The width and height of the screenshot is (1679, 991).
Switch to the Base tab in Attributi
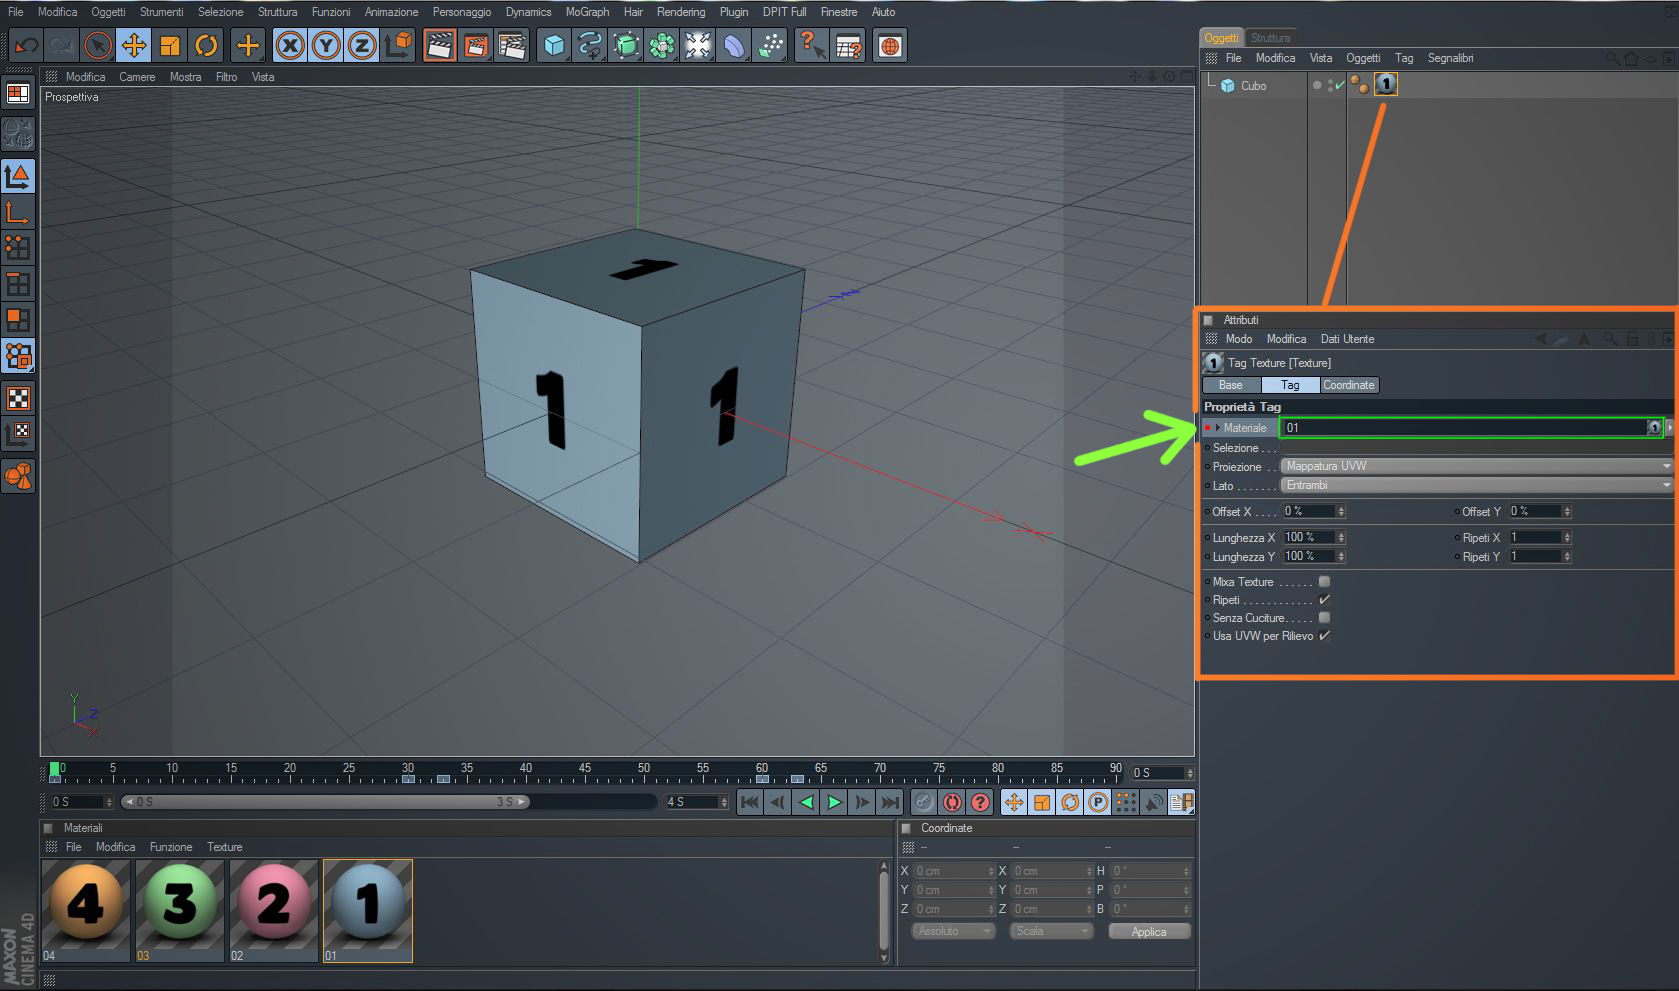tap(1230, 385)
